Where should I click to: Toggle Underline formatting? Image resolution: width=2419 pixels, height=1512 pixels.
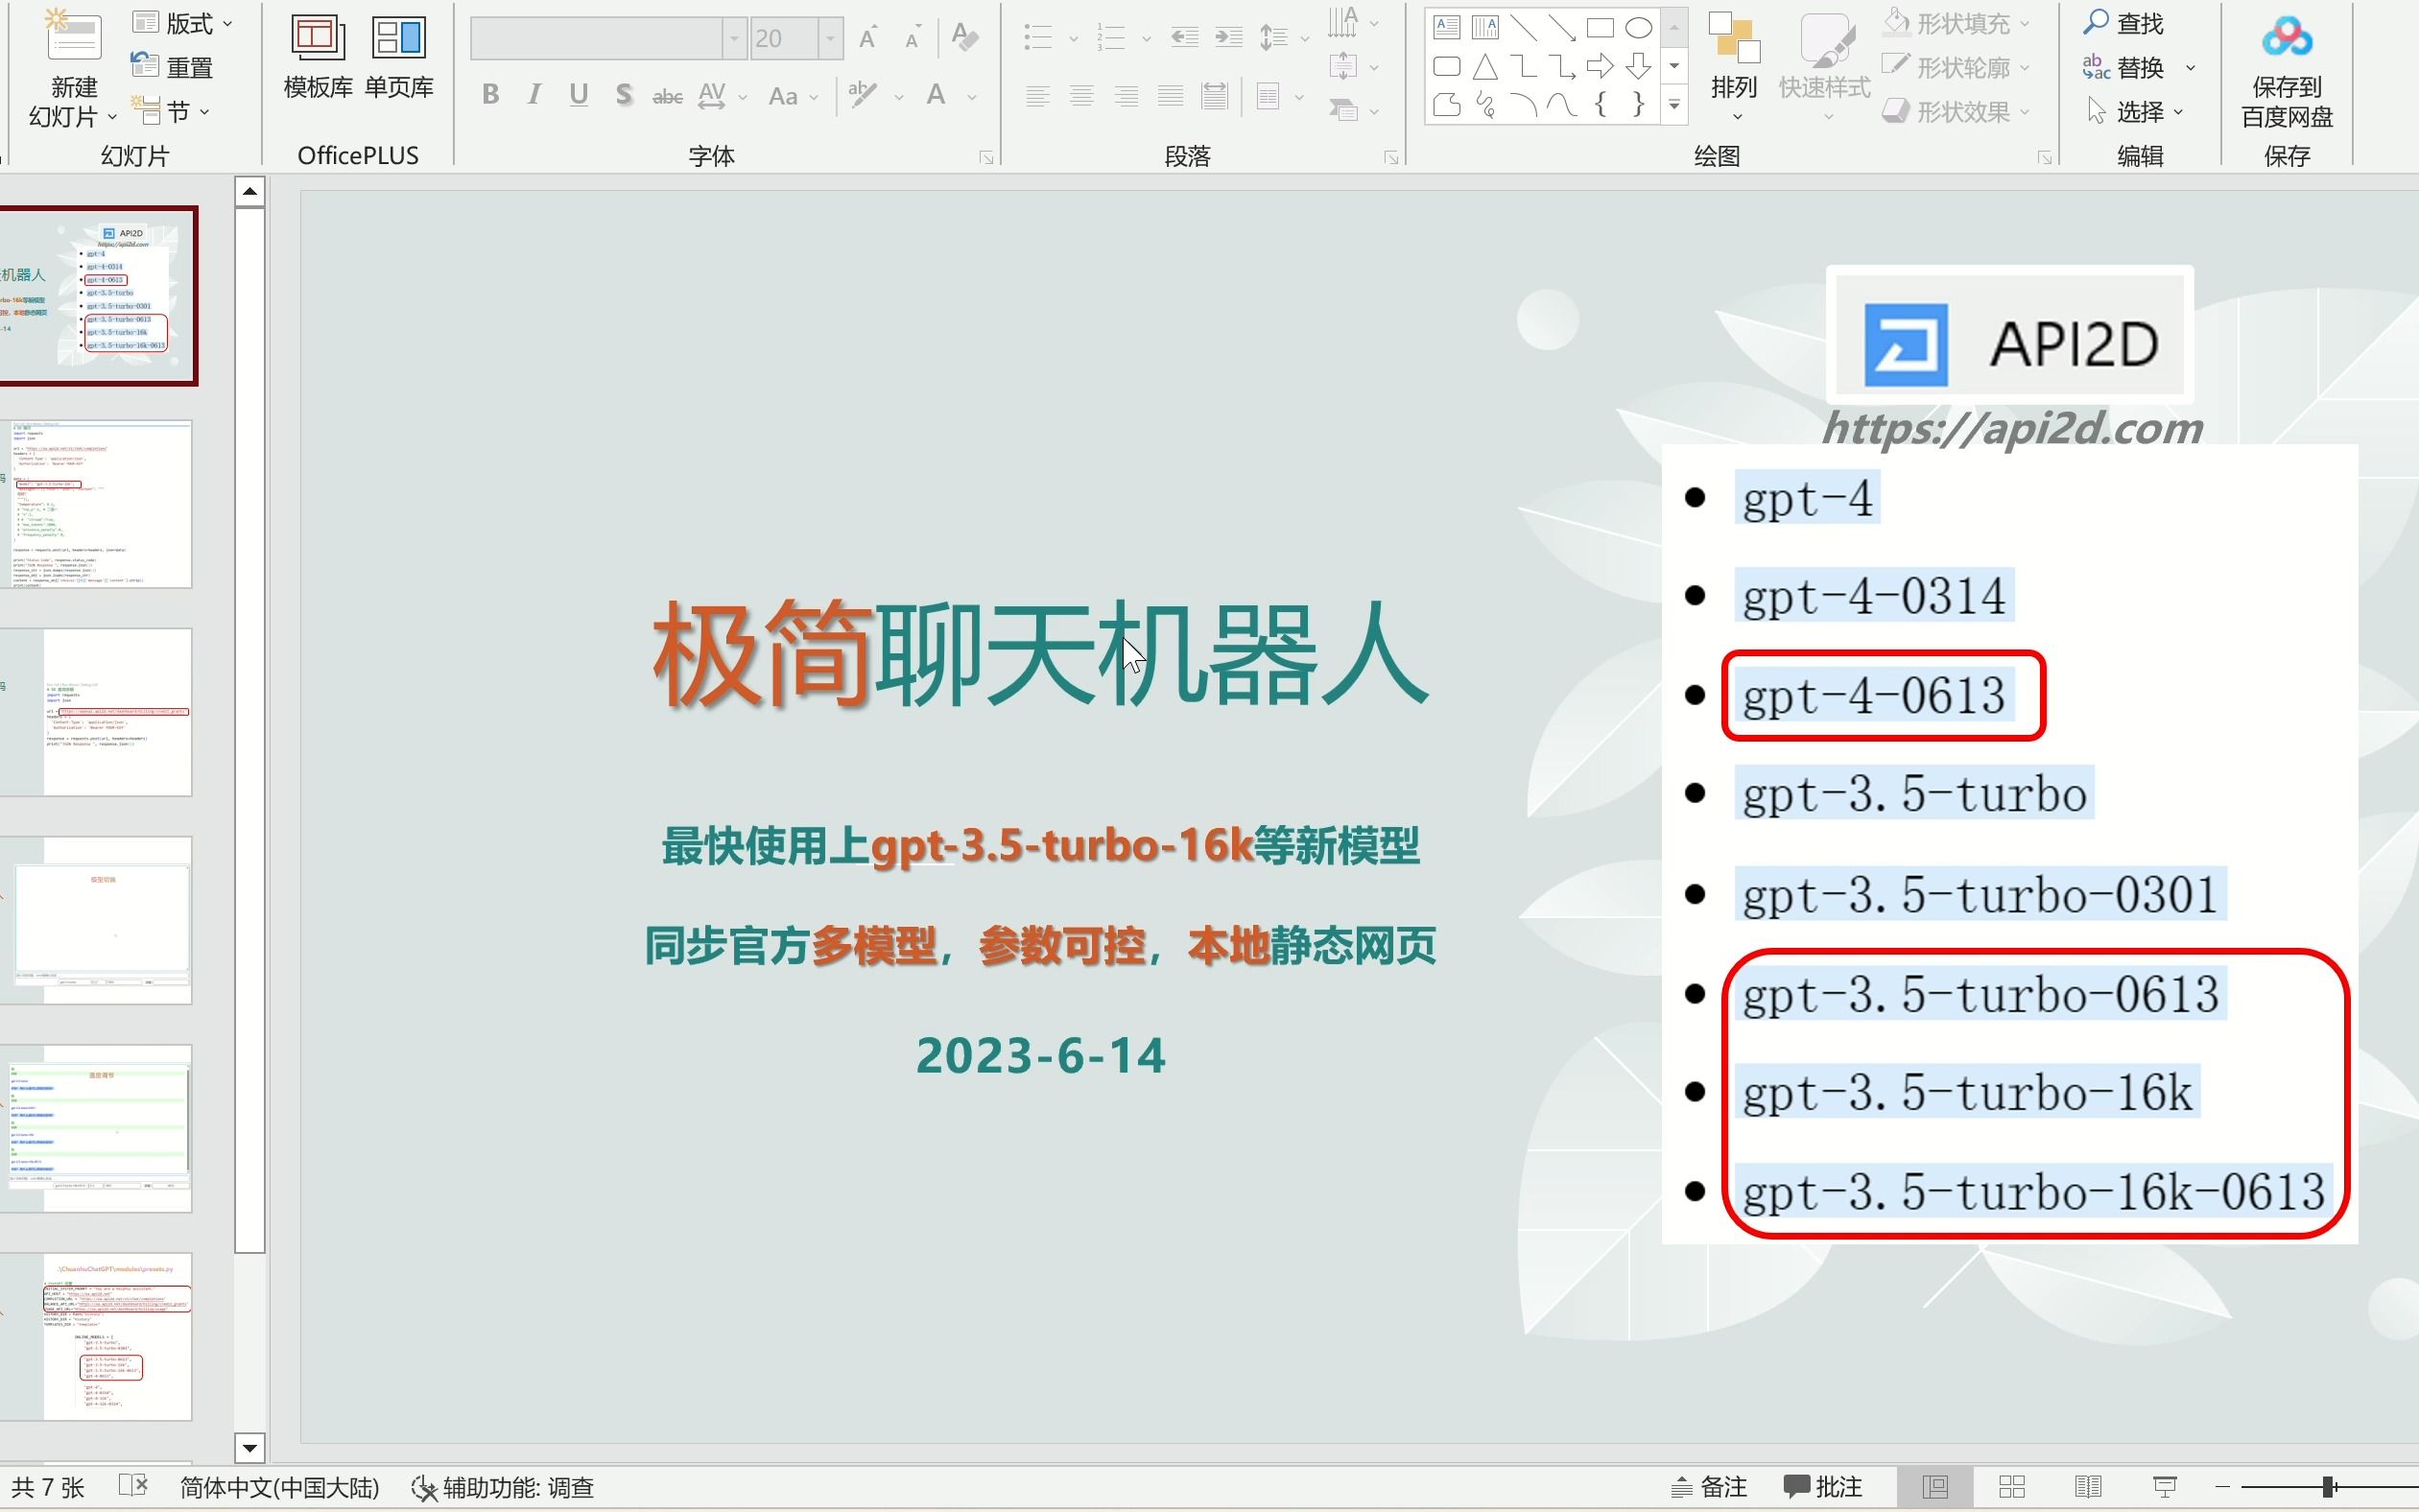[x=578, y=95]
